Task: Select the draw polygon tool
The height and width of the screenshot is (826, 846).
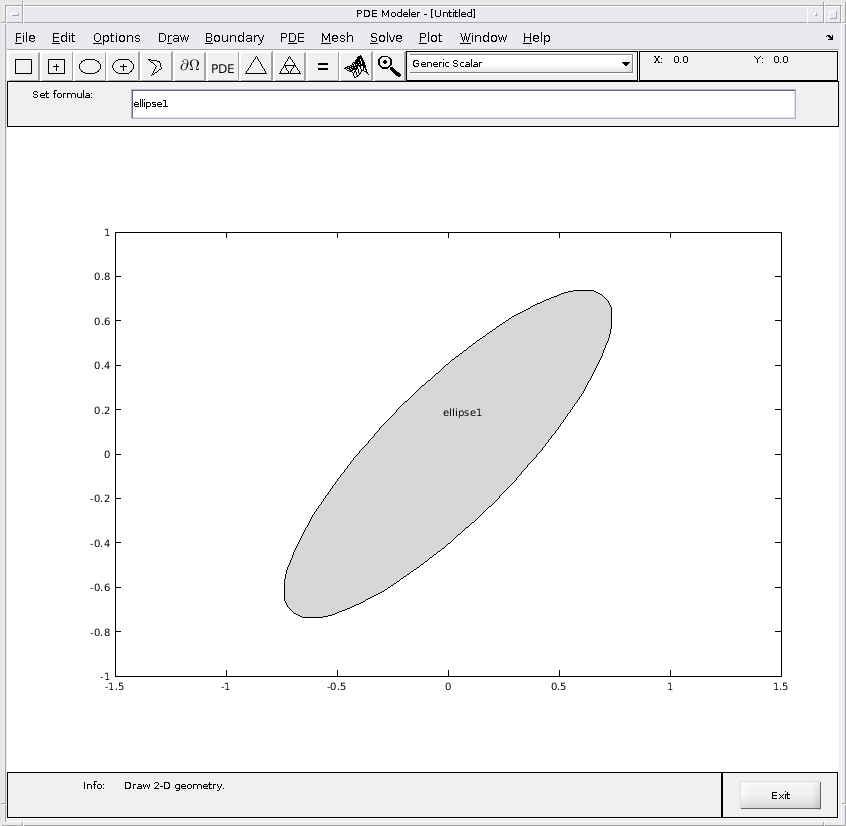Action: pyautogui.click(x=156, y=66)
